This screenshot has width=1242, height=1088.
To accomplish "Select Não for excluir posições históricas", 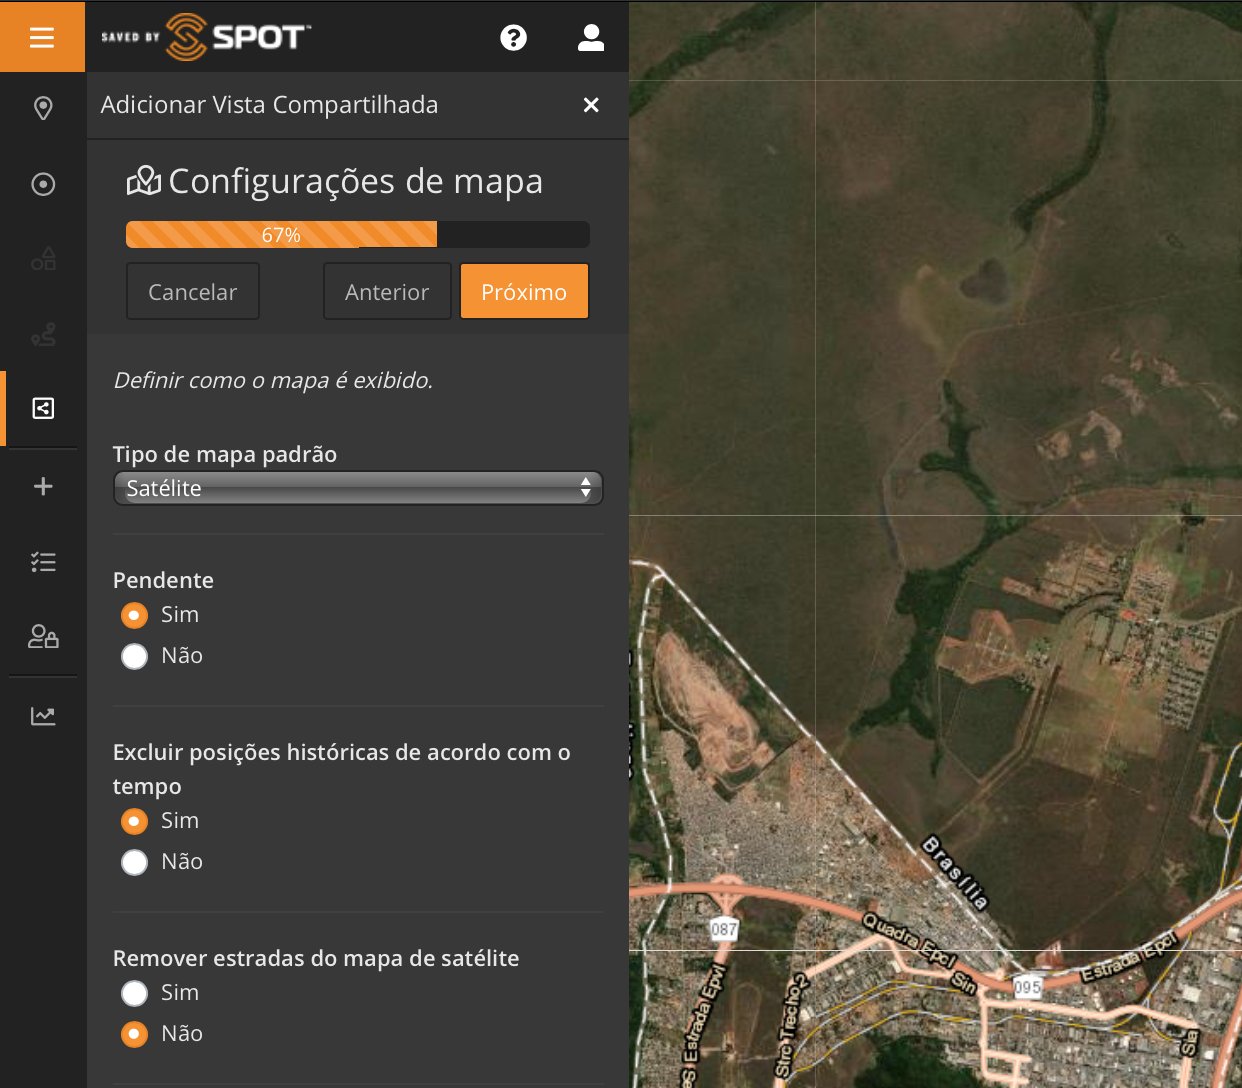I will pos(135,862).
